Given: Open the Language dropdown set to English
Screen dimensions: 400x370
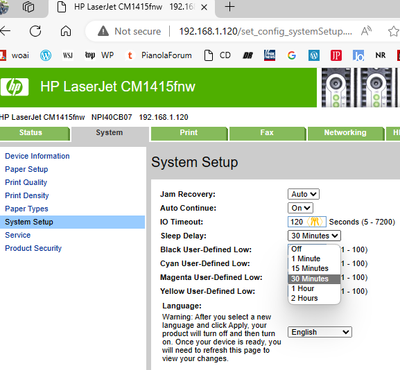Looking at the screenshot, I should (x=319, y=332).
